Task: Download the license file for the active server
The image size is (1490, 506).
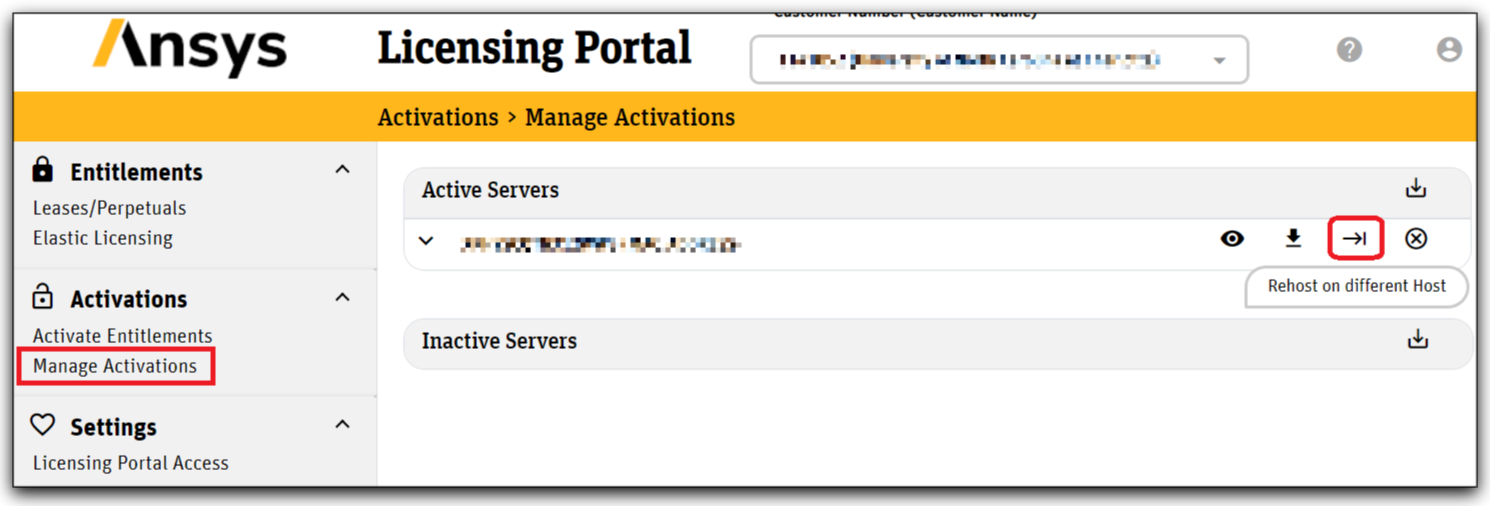Action: coord(1293,238)
